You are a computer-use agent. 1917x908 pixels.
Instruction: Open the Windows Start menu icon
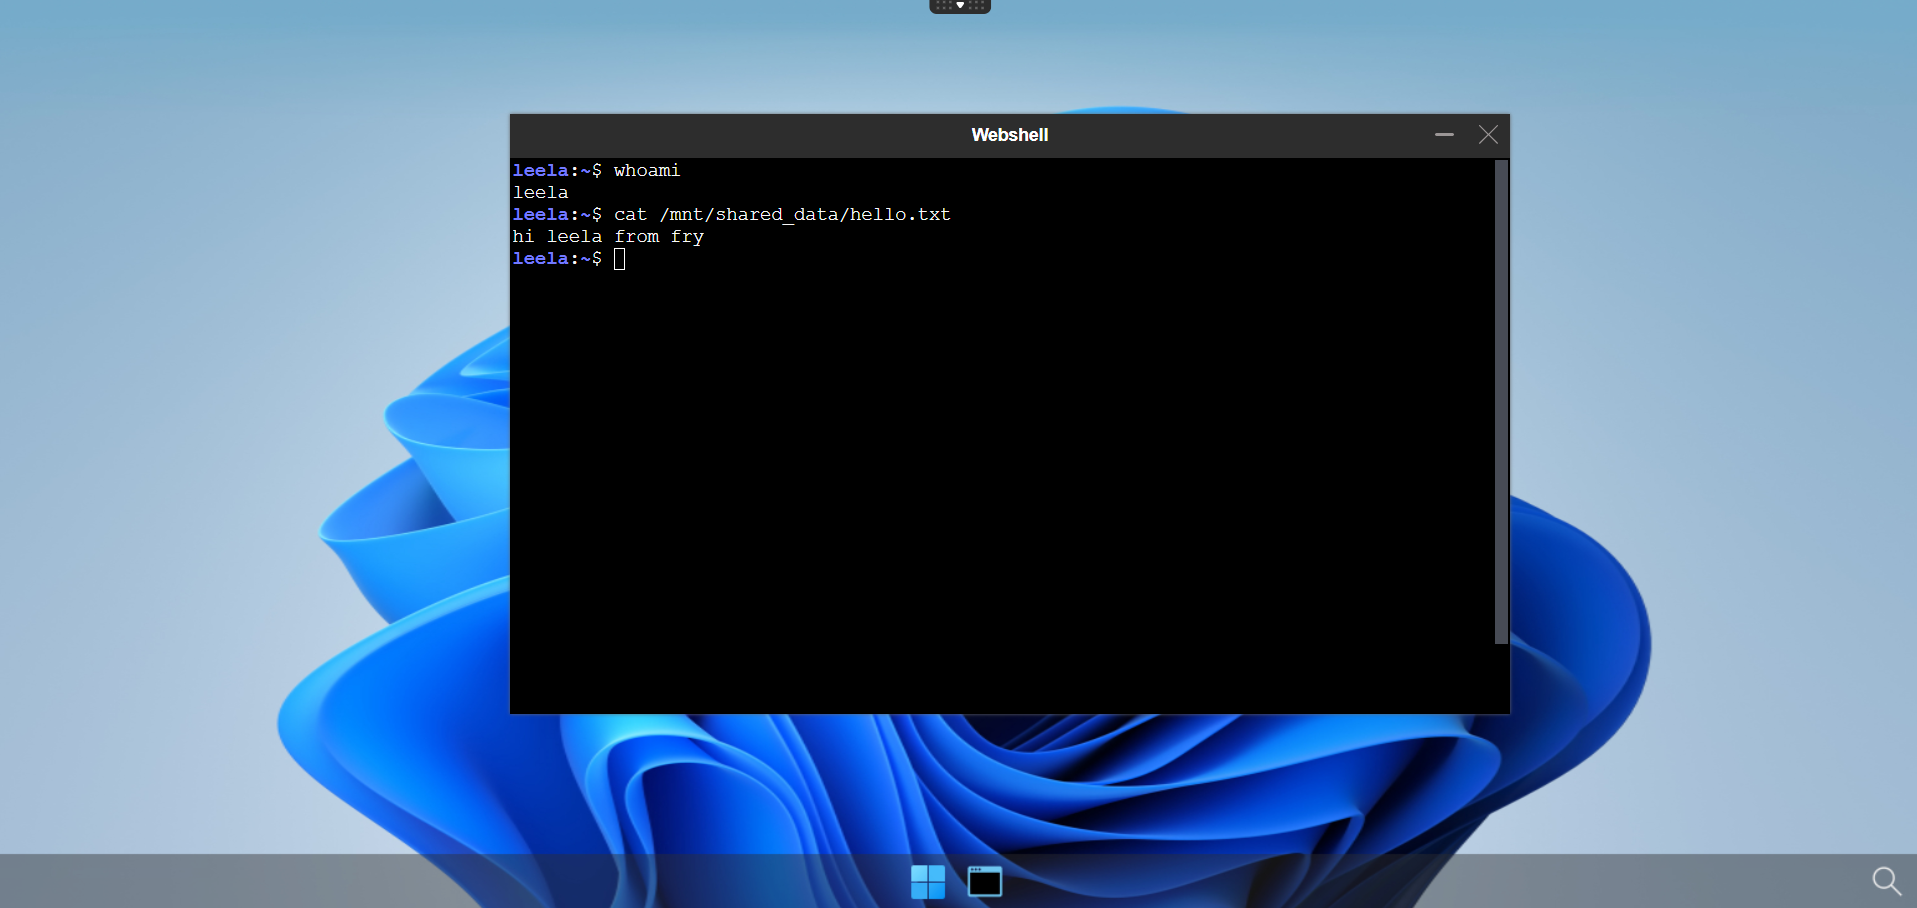(928, 882)
